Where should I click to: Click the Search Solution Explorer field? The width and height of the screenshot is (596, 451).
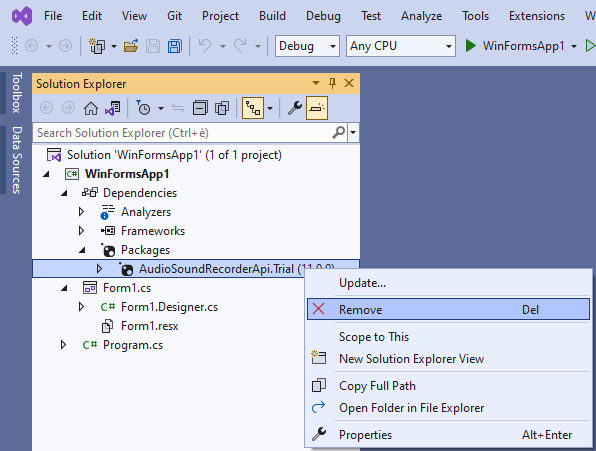pos(184,133)
